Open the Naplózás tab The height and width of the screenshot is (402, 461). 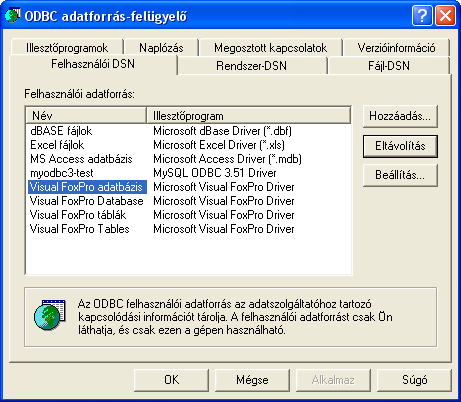(x=161, y=48)
